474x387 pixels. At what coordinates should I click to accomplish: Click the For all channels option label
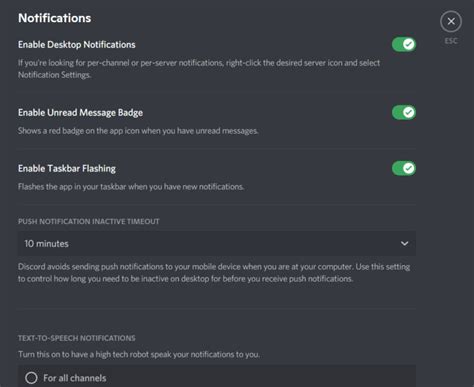75,378
